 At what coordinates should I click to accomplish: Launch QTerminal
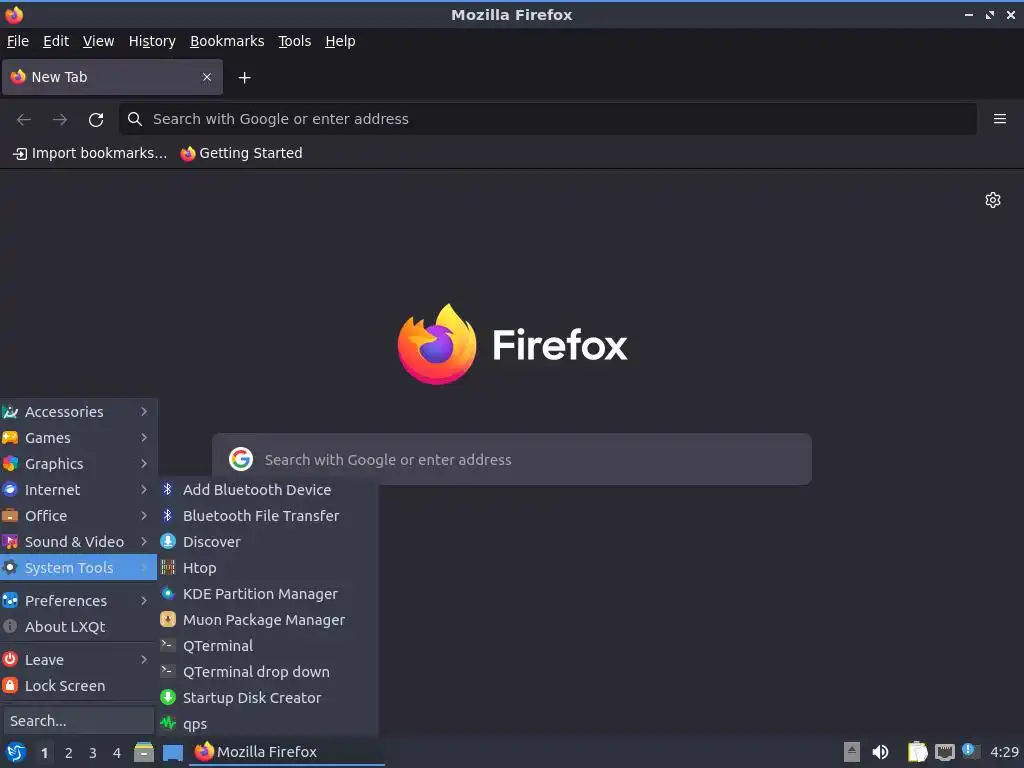pyautogui.click(x=268, y=646)
